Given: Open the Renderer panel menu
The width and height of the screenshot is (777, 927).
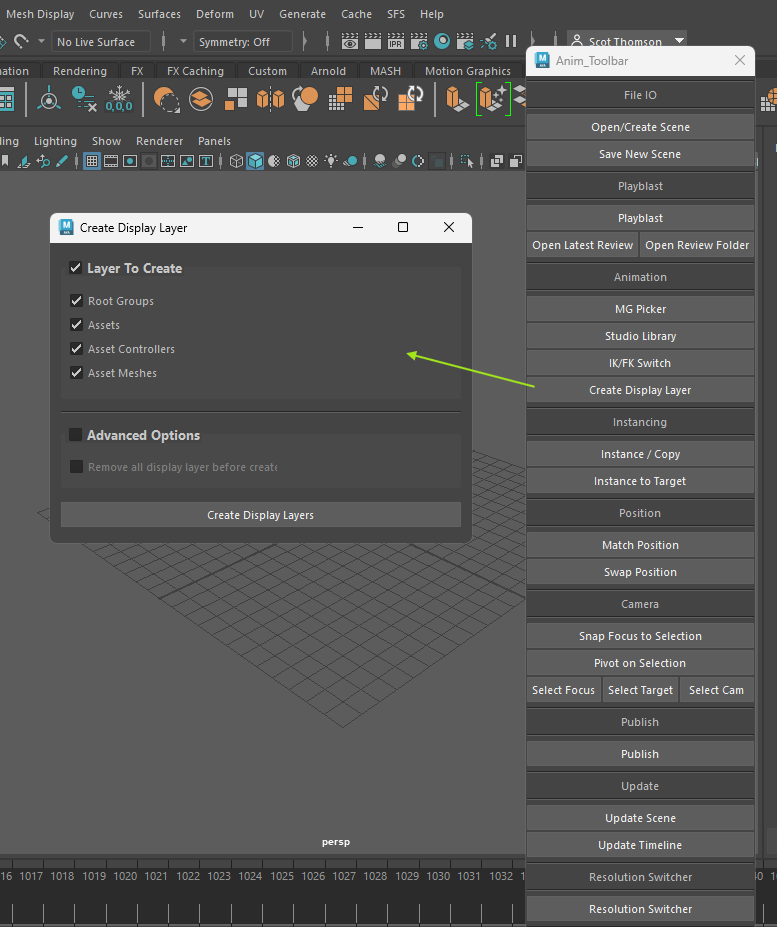Looking at the screenshot, I should pos(159,141).
